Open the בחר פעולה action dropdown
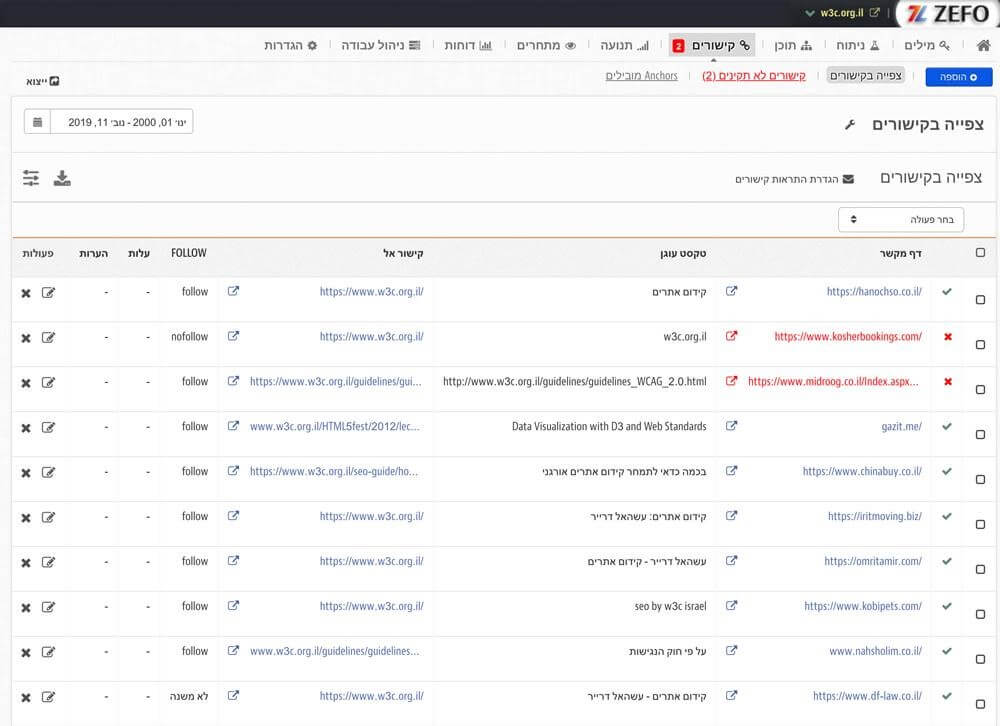Viewport: 1000px width, 726px height. click(x=901, y=219)
